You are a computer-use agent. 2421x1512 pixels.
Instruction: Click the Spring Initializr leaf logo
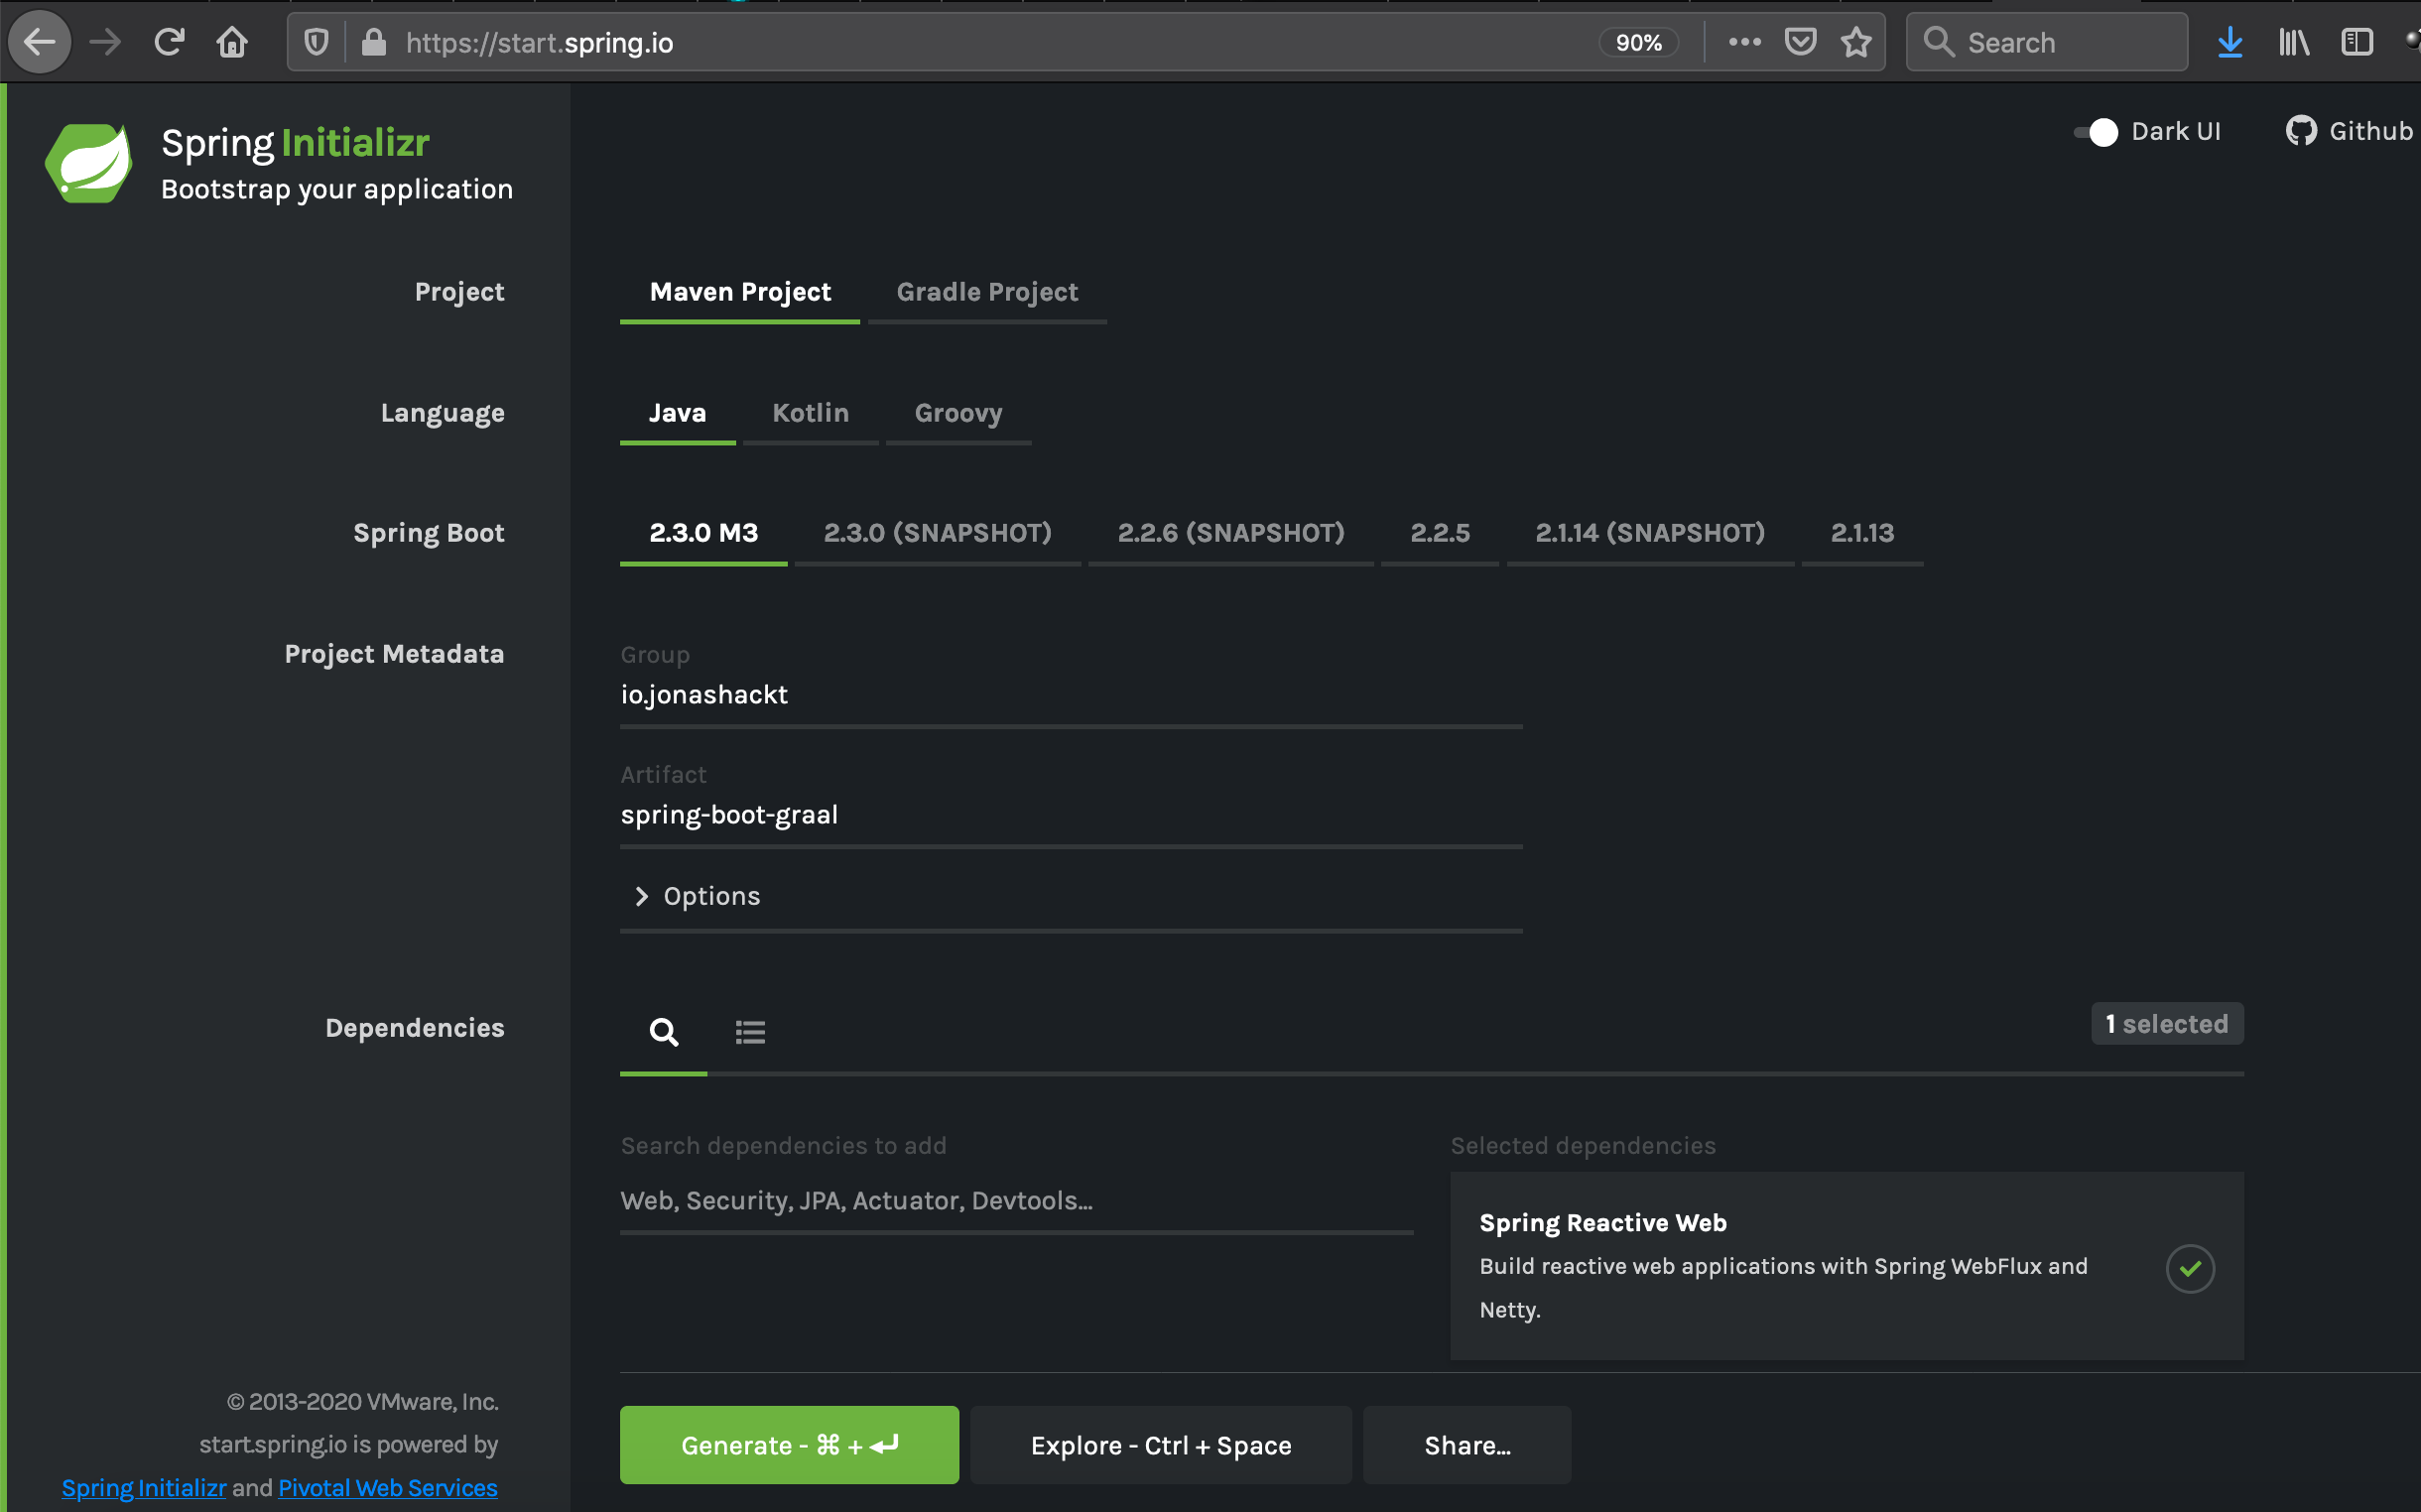88,163
